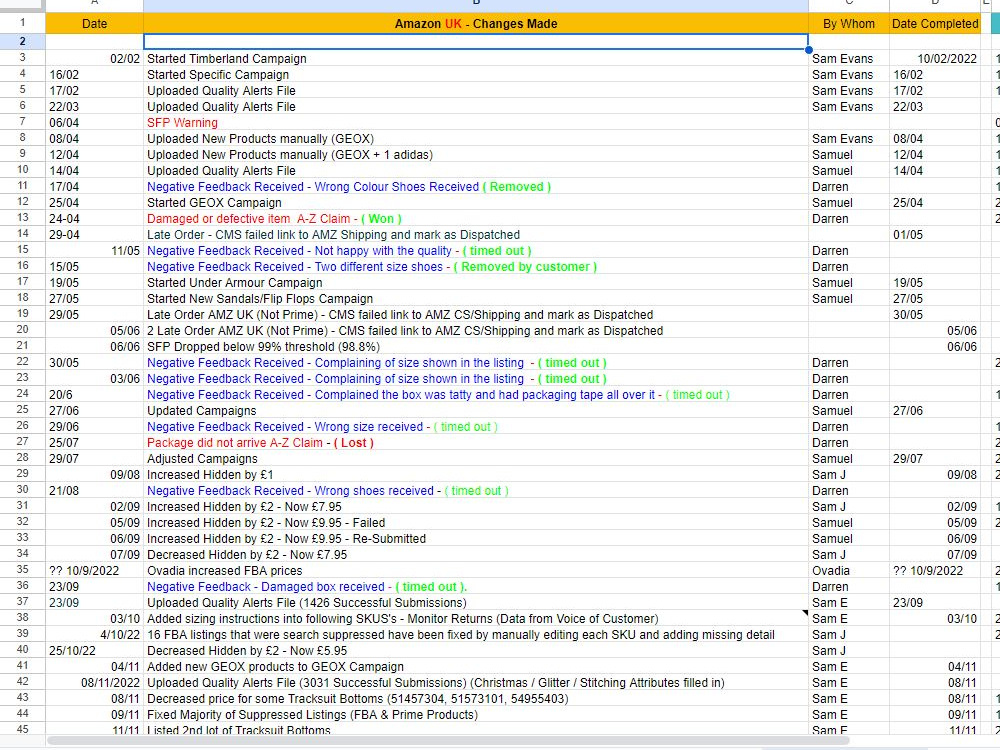Select 'Started New Sandals/Flip Flops Campaign' cell
The height and width of the screenshot is (750, 1000).
476,298
